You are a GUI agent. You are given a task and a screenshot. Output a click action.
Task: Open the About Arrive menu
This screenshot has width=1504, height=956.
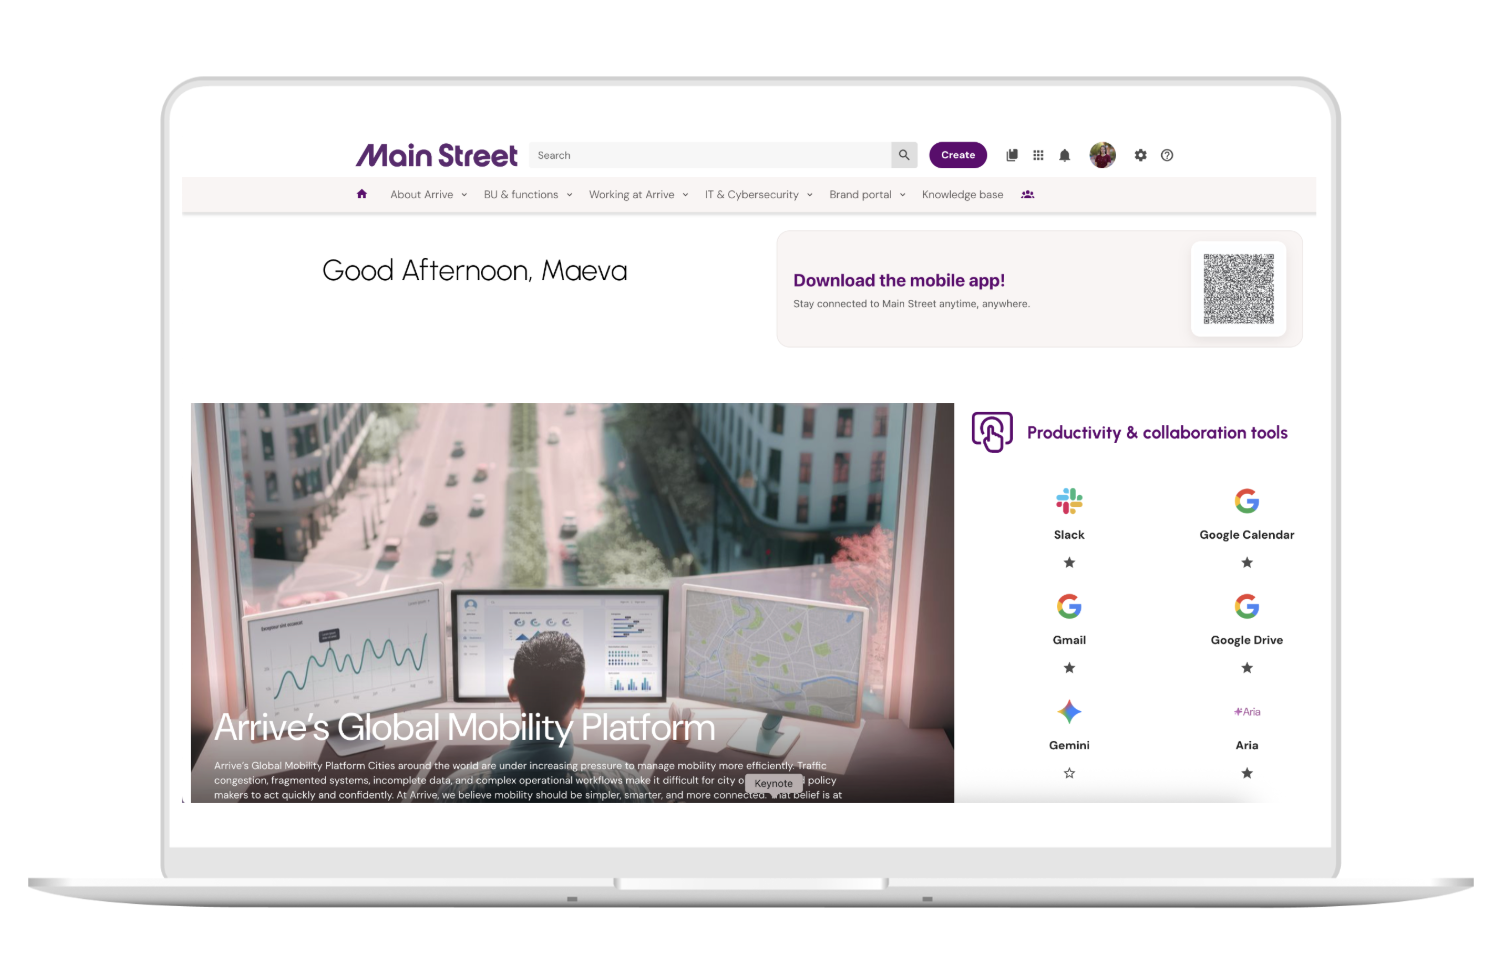[422, 195]
